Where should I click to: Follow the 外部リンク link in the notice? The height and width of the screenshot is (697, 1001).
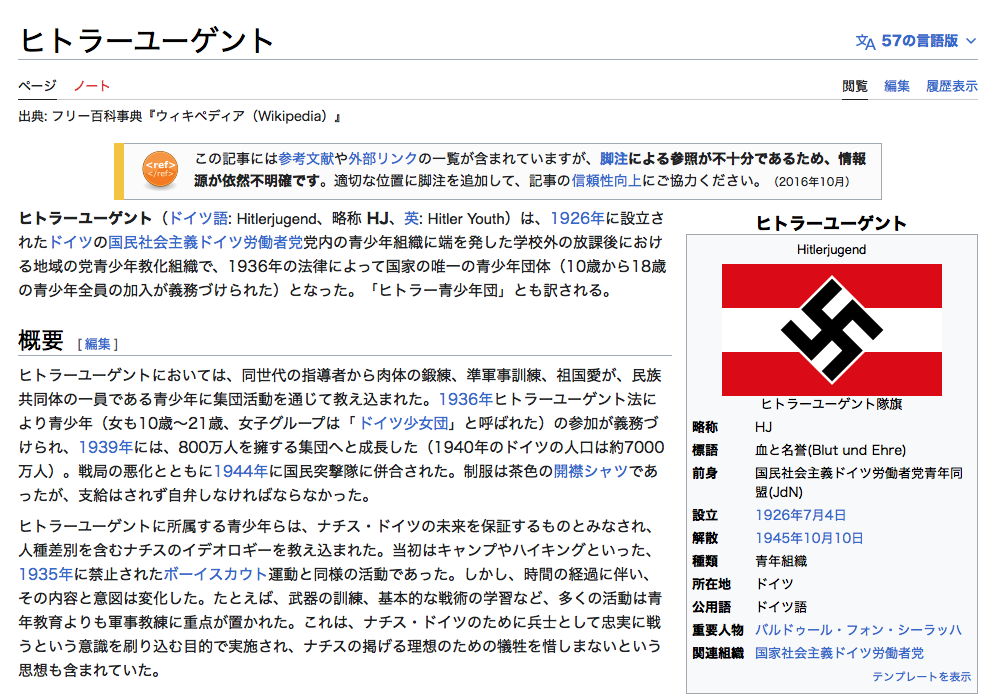pos(383,159)
